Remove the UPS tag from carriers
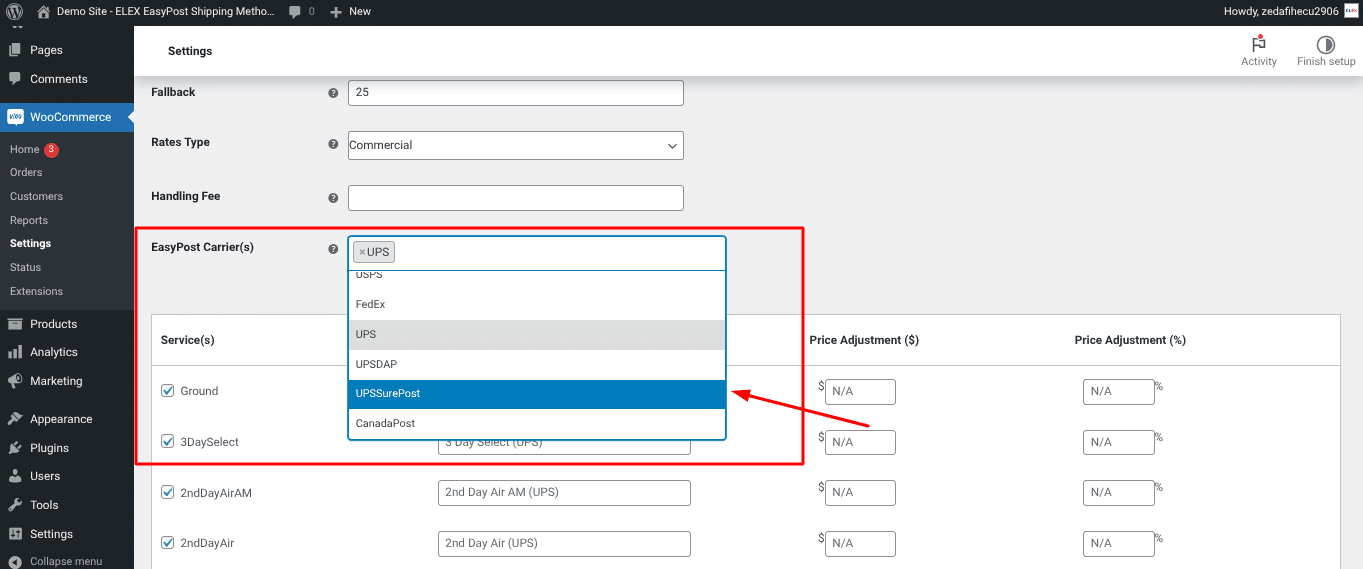 (x=362, y=252)
